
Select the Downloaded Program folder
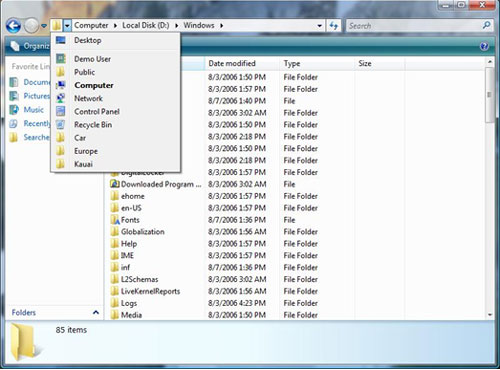click(x=156, y=184)
